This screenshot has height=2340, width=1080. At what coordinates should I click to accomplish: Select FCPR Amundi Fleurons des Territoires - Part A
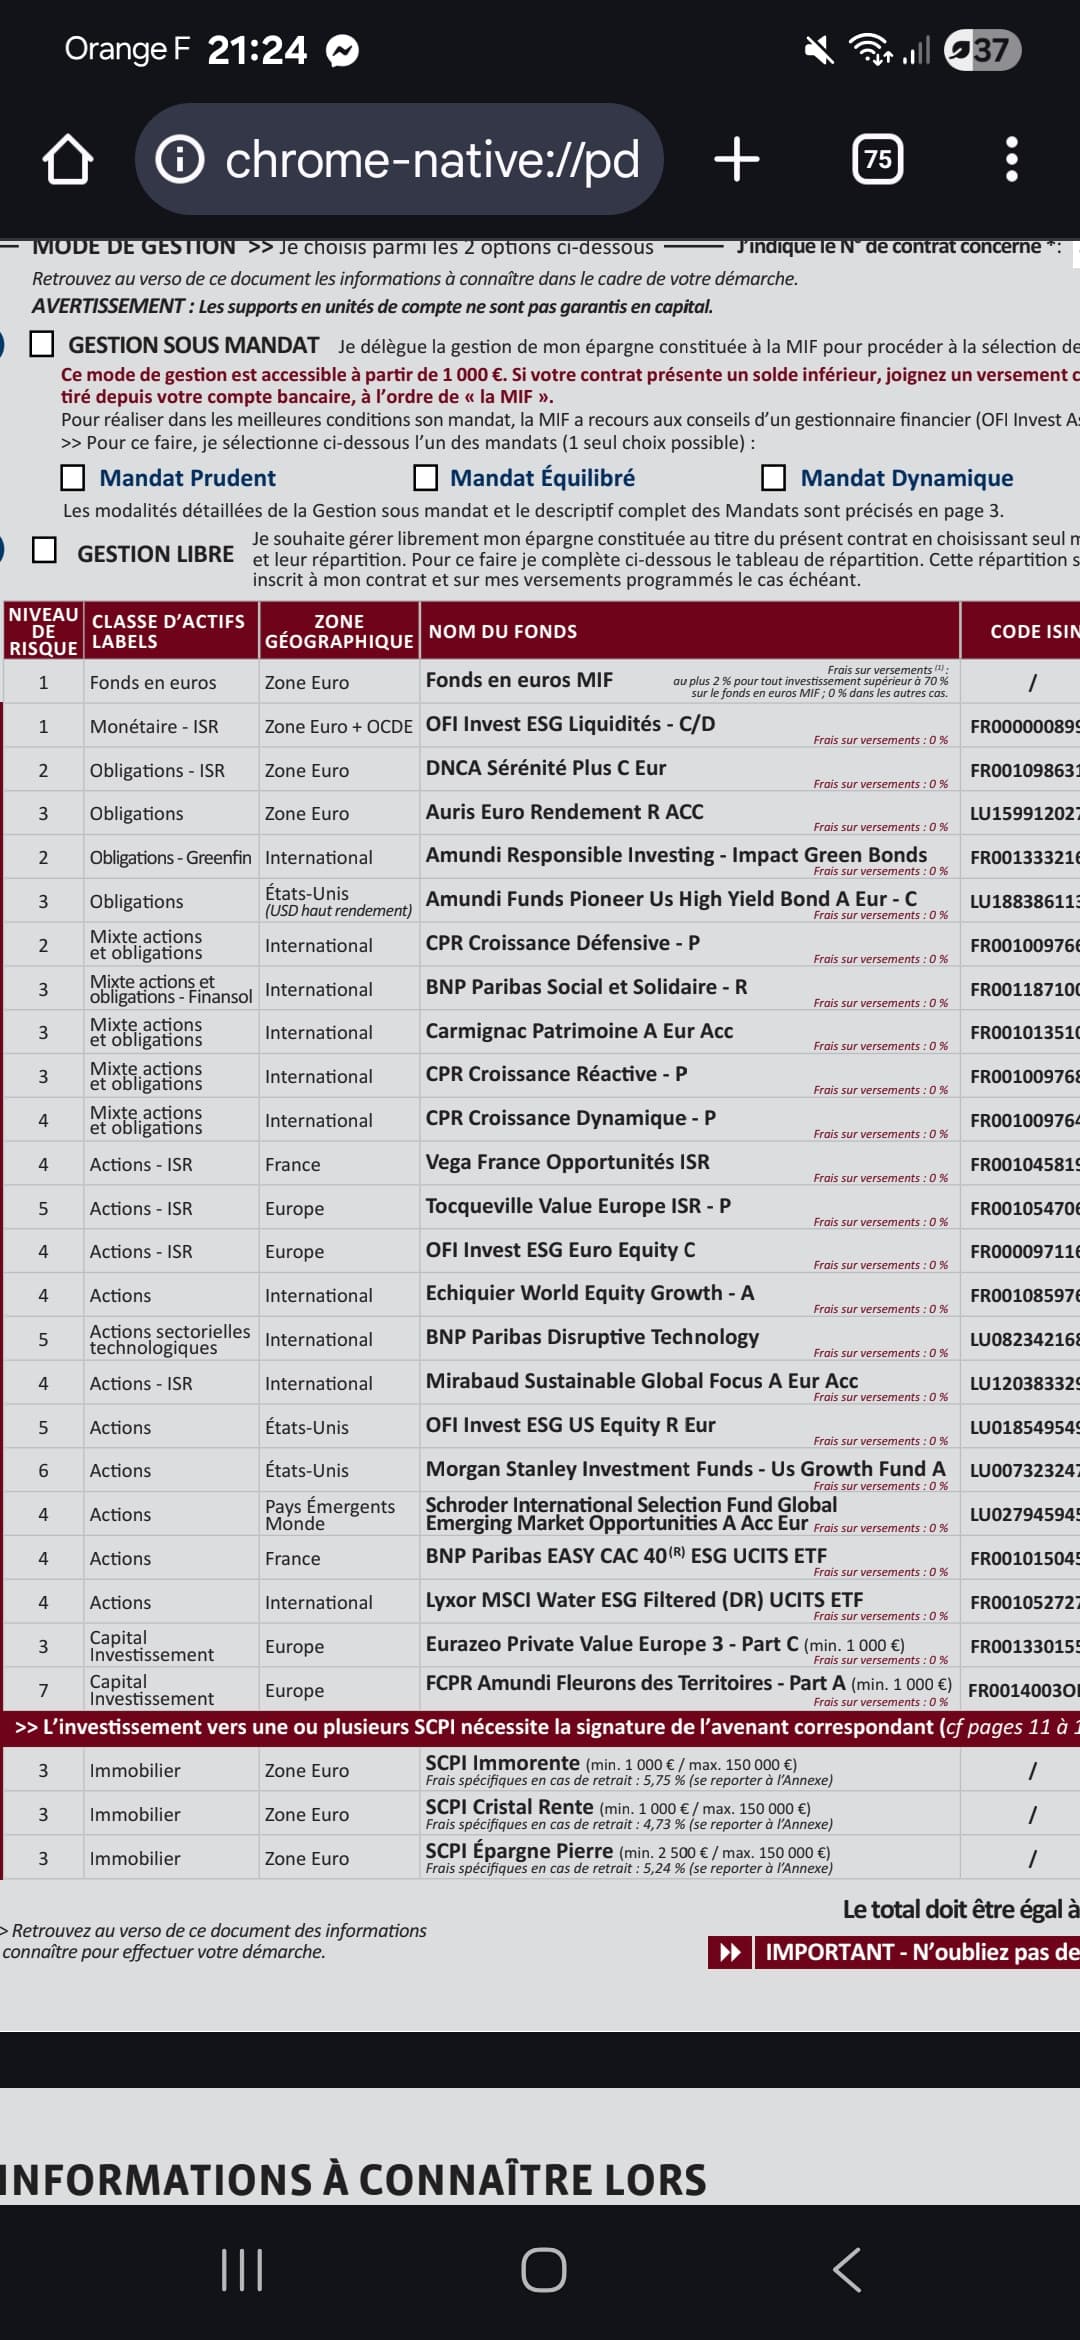point(689,1683)
